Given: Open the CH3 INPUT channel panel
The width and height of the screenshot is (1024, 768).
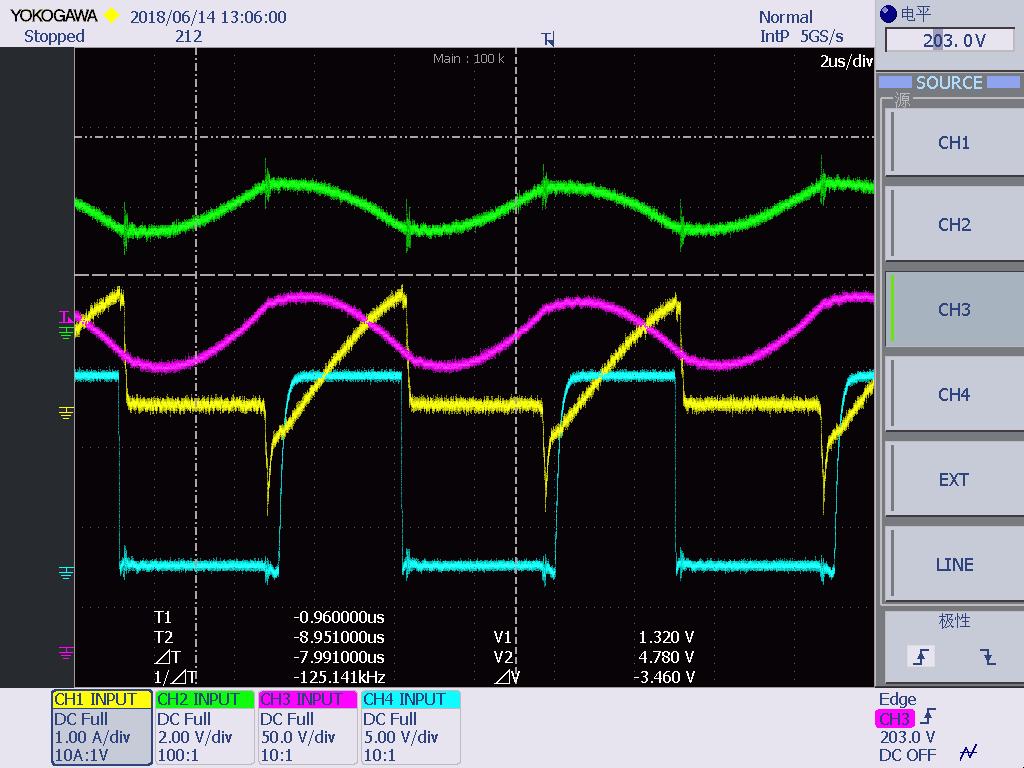Looking at the screenshot, I should click(x=307, y=727).
